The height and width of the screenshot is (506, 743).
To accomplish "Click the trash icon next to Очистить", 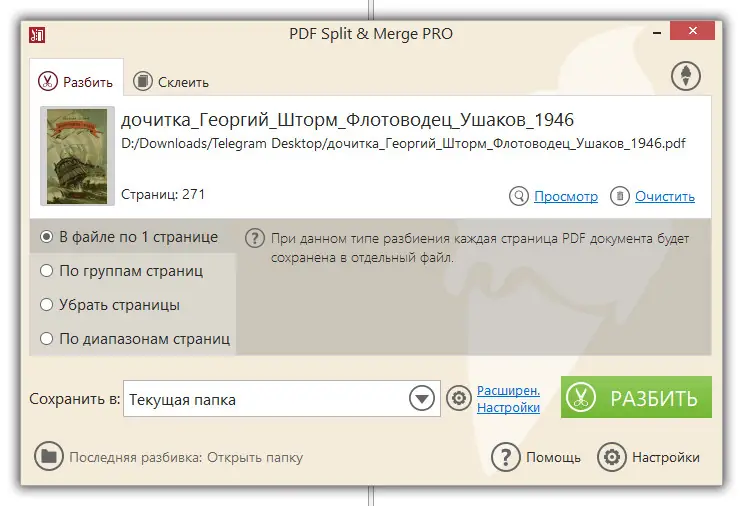I will pos(619,196).
